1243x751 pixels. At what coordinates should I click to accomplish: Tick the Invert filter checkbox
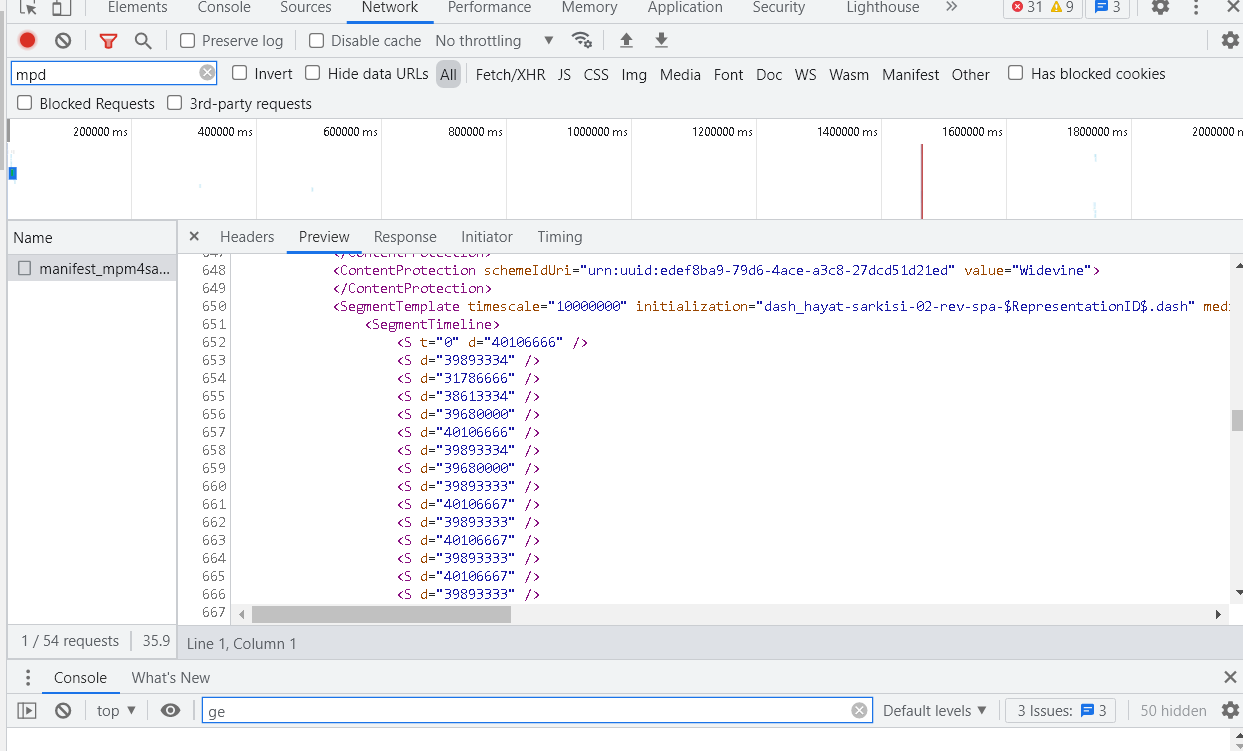[240, 73]
